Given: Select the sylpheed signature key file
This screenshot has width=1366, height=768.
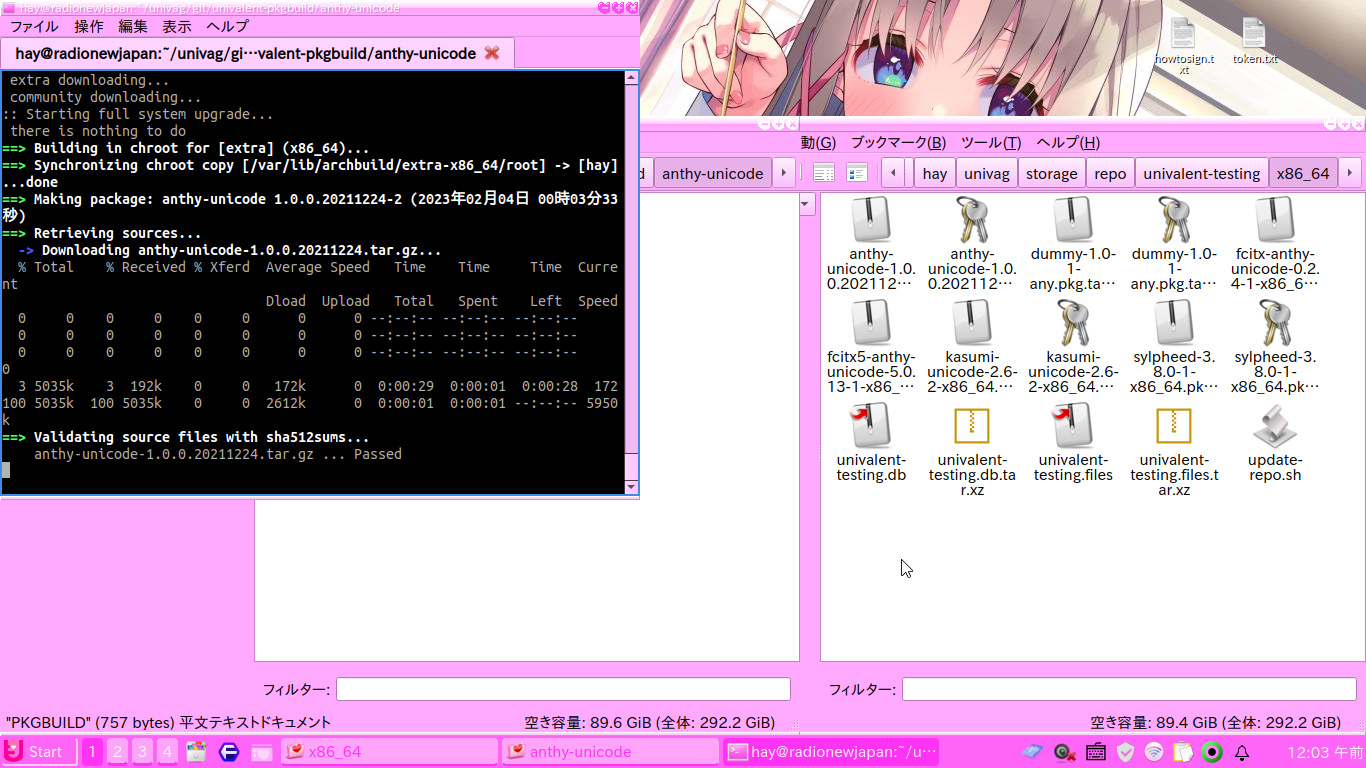Looking at the screenshot, I should (1275, 324).
